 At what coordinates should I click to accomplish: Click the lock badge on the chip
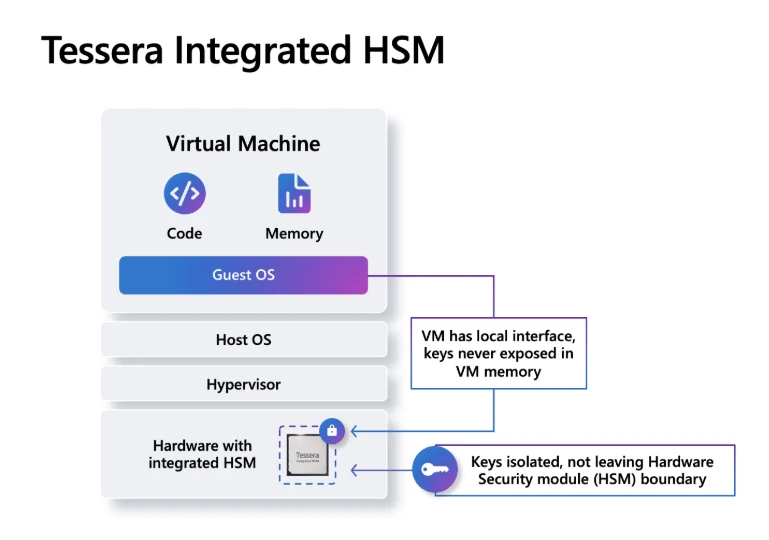pos(332,431)
